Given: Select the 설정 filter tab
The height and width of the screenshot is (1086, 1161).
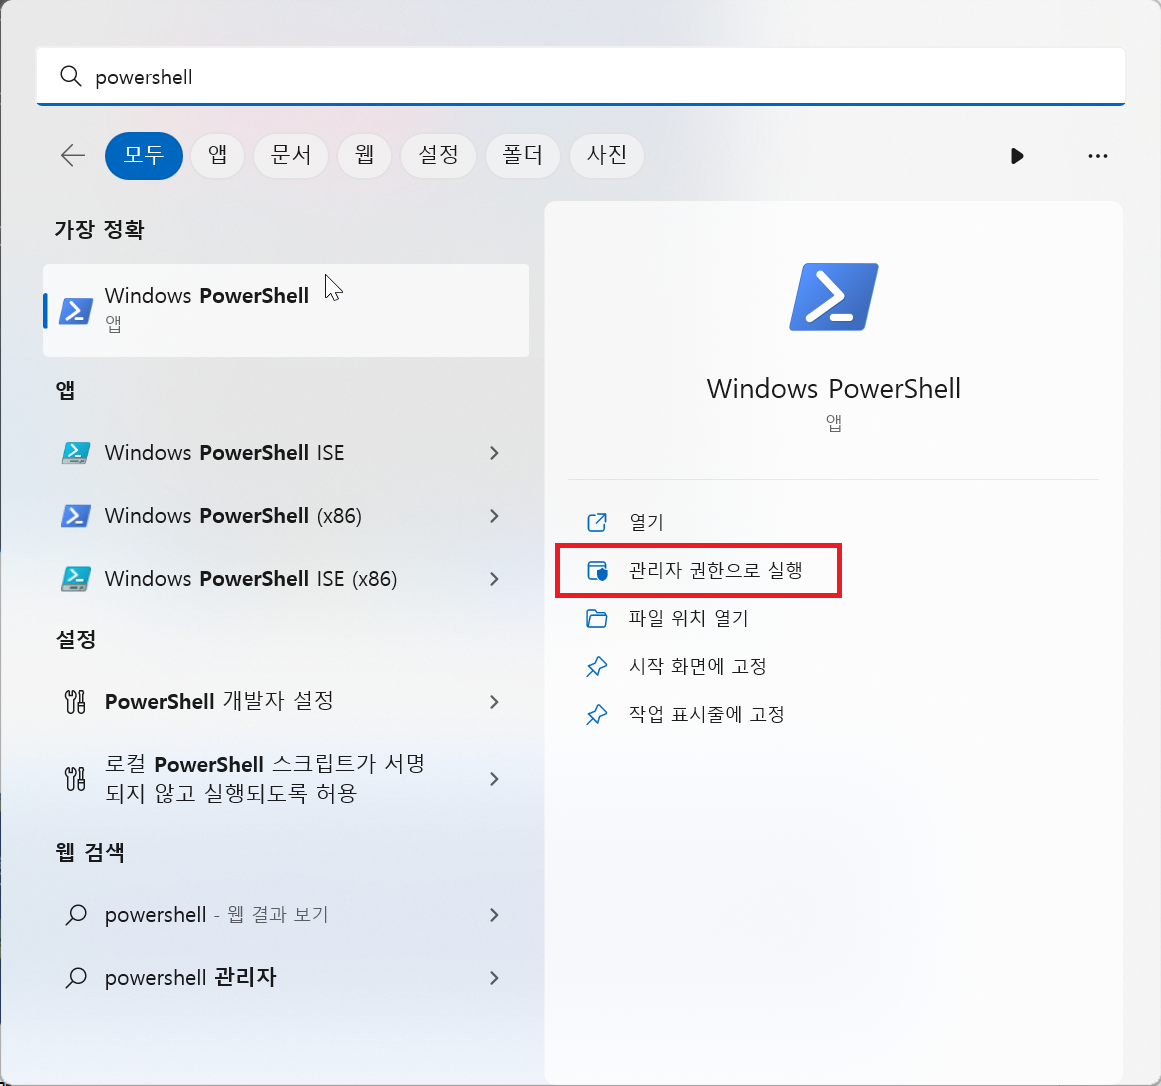Looking at the screenshot, I should click(438, 155).
